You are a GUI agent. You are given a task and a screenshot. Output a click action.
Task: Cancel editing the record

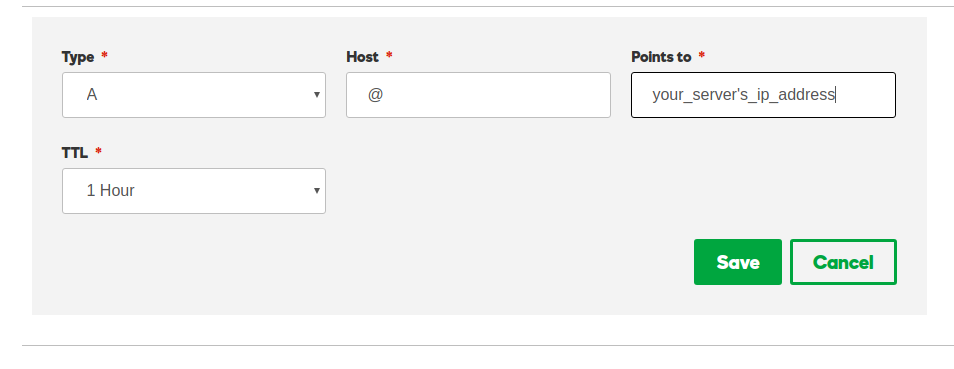pyautogui.click(x=843, y=262)
